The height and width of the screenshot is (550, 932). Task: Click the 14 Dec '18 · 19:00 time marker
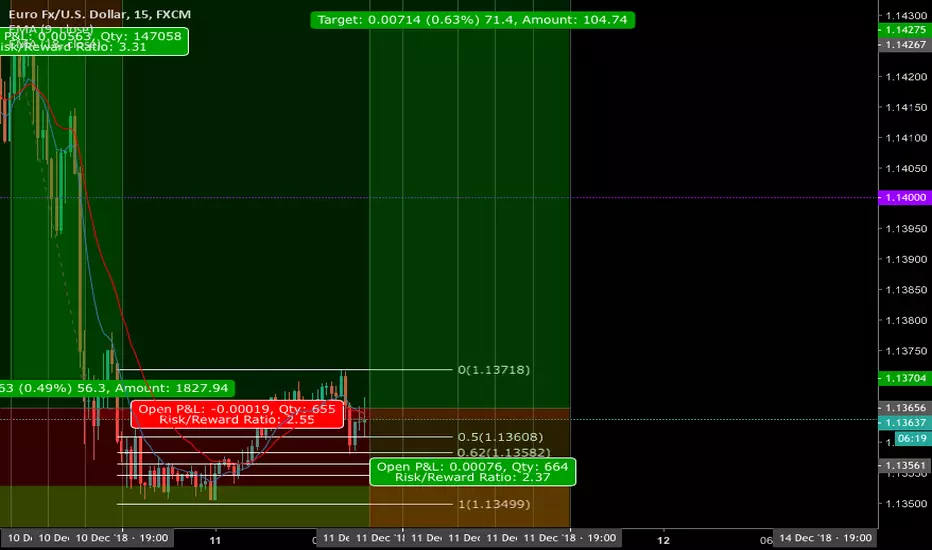pyautogui.click(x=825, y=538)
